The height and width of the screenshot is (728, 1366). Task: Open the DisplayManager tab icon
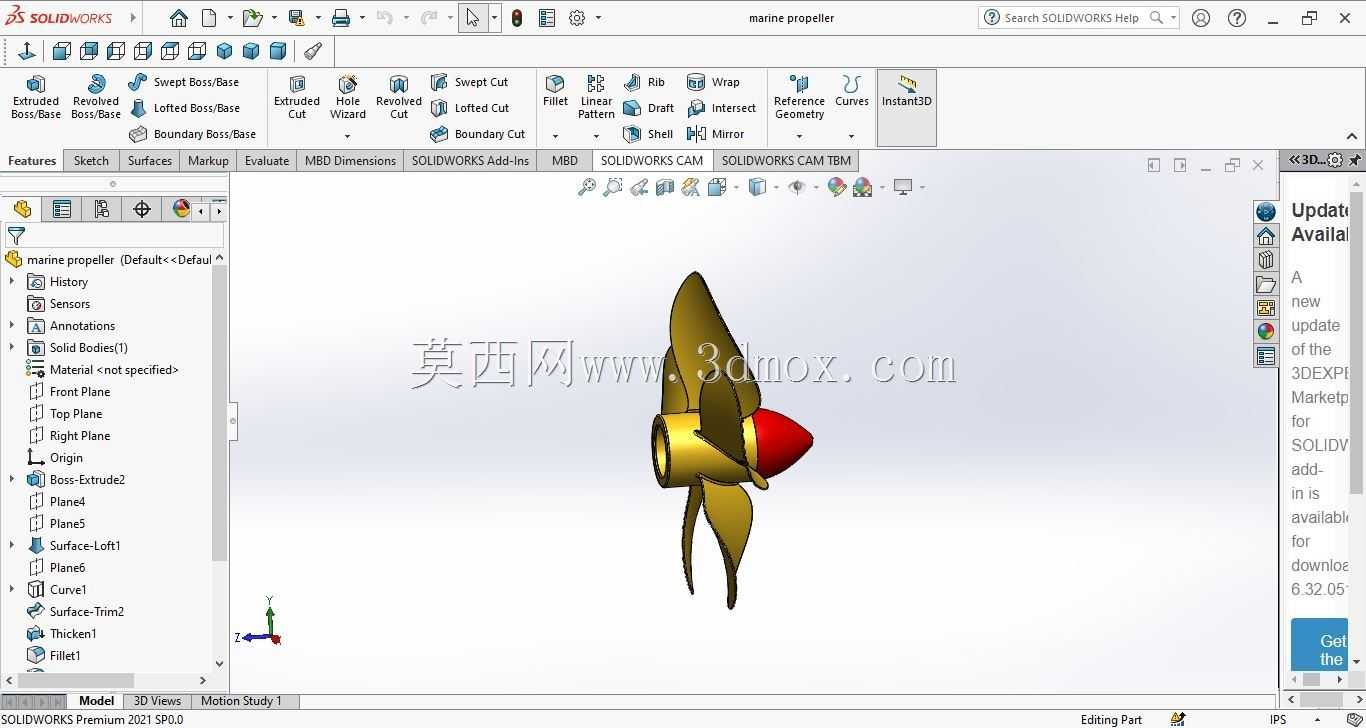[181, 209]
